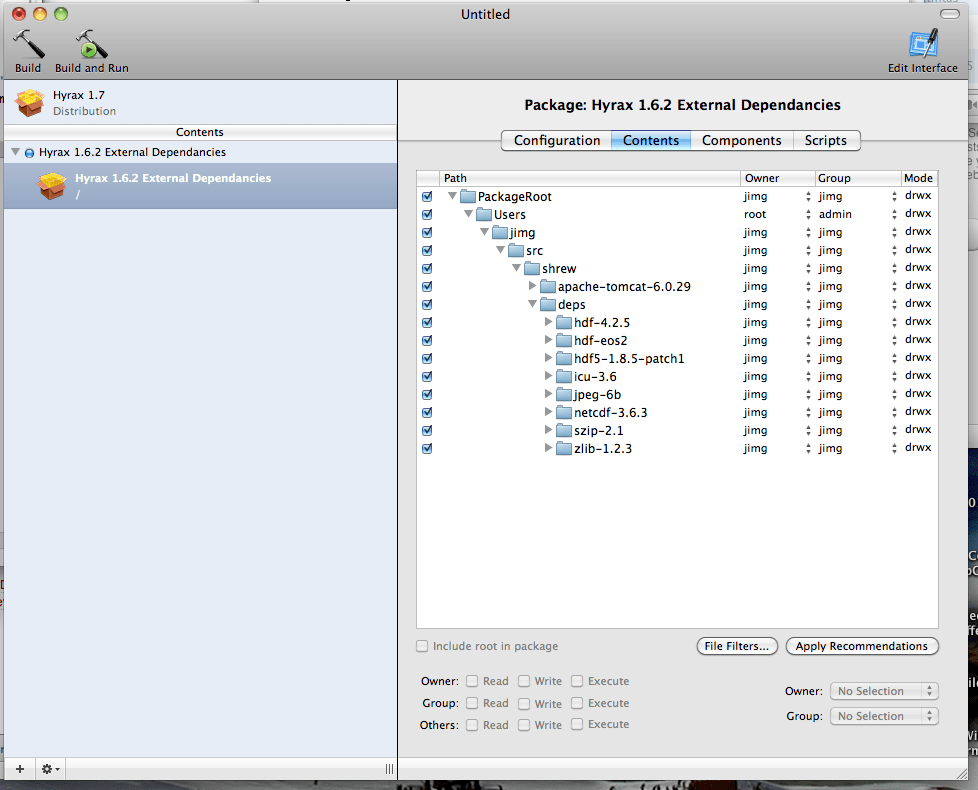Click the hdf5-1.8.5-patch1 folder icon
The image size is (978, 790).
(564, 359)
